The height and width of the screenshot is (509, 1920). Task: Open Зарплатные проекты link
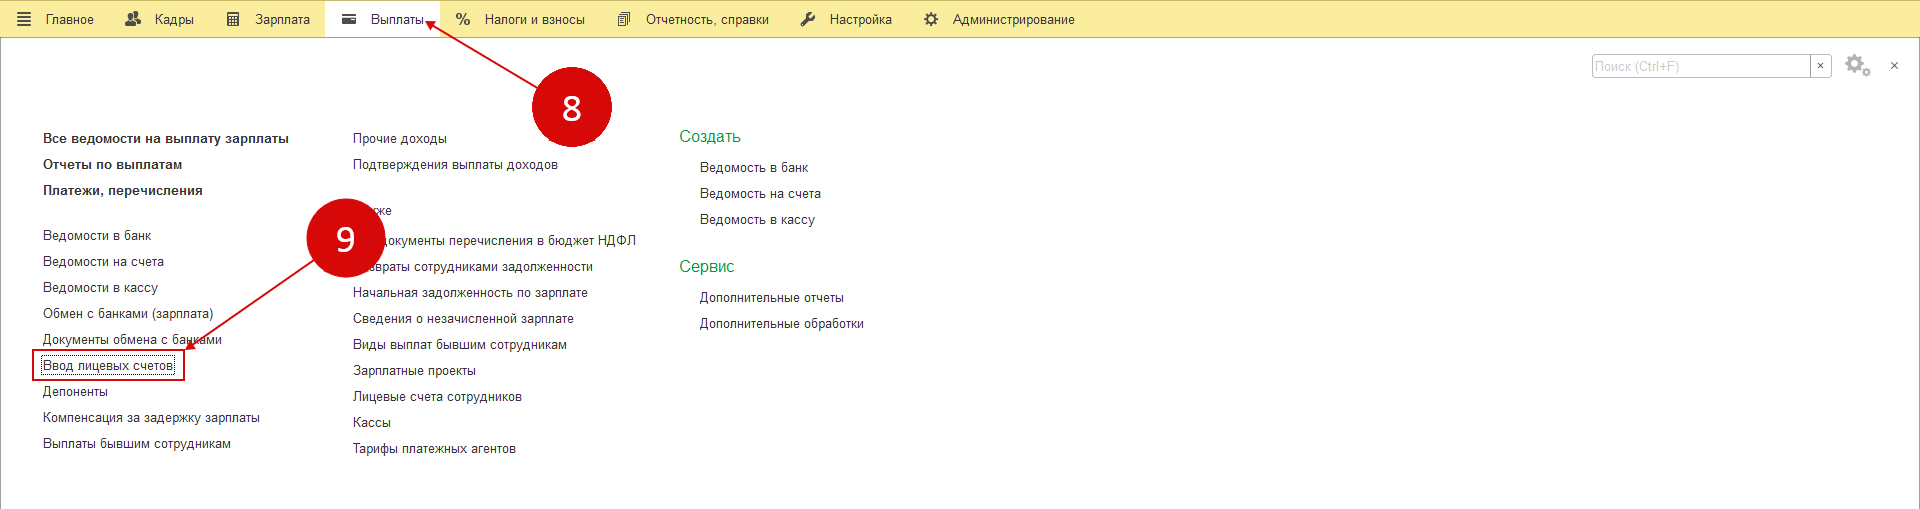click(414, 371)
